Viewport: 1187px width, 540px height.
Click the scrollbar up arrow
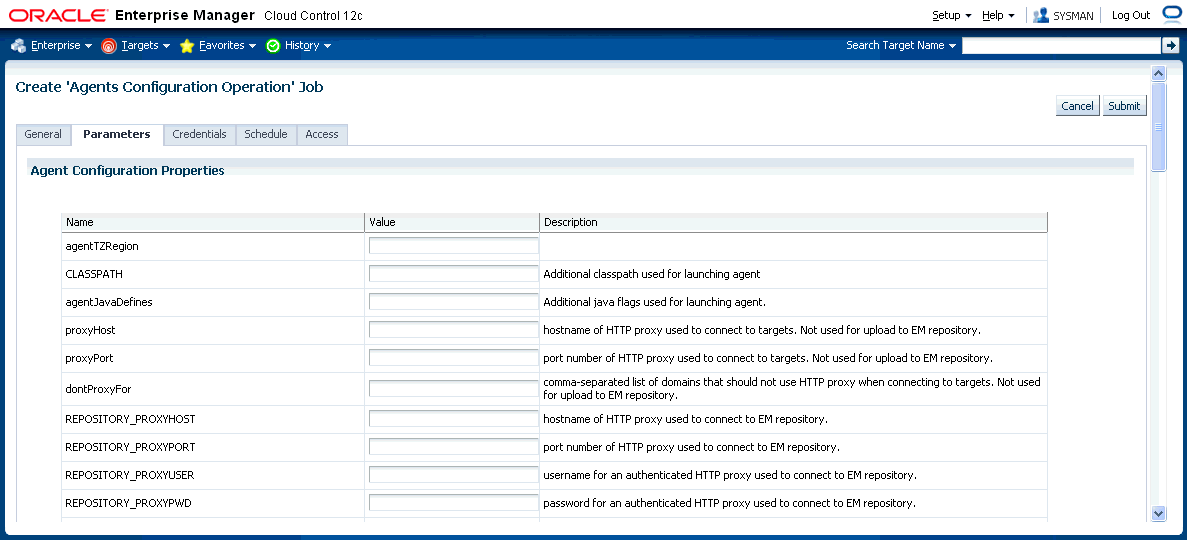coord(1158,73)
